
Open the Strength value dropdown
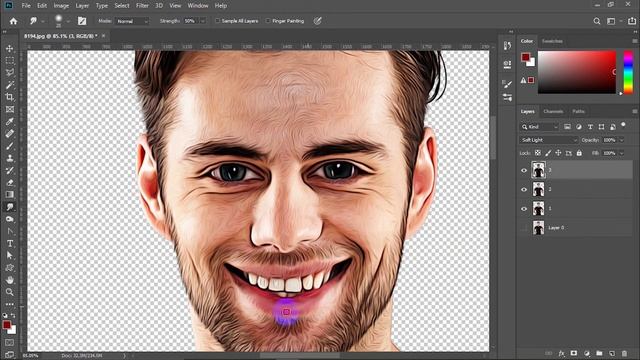[x=202, y=21]
